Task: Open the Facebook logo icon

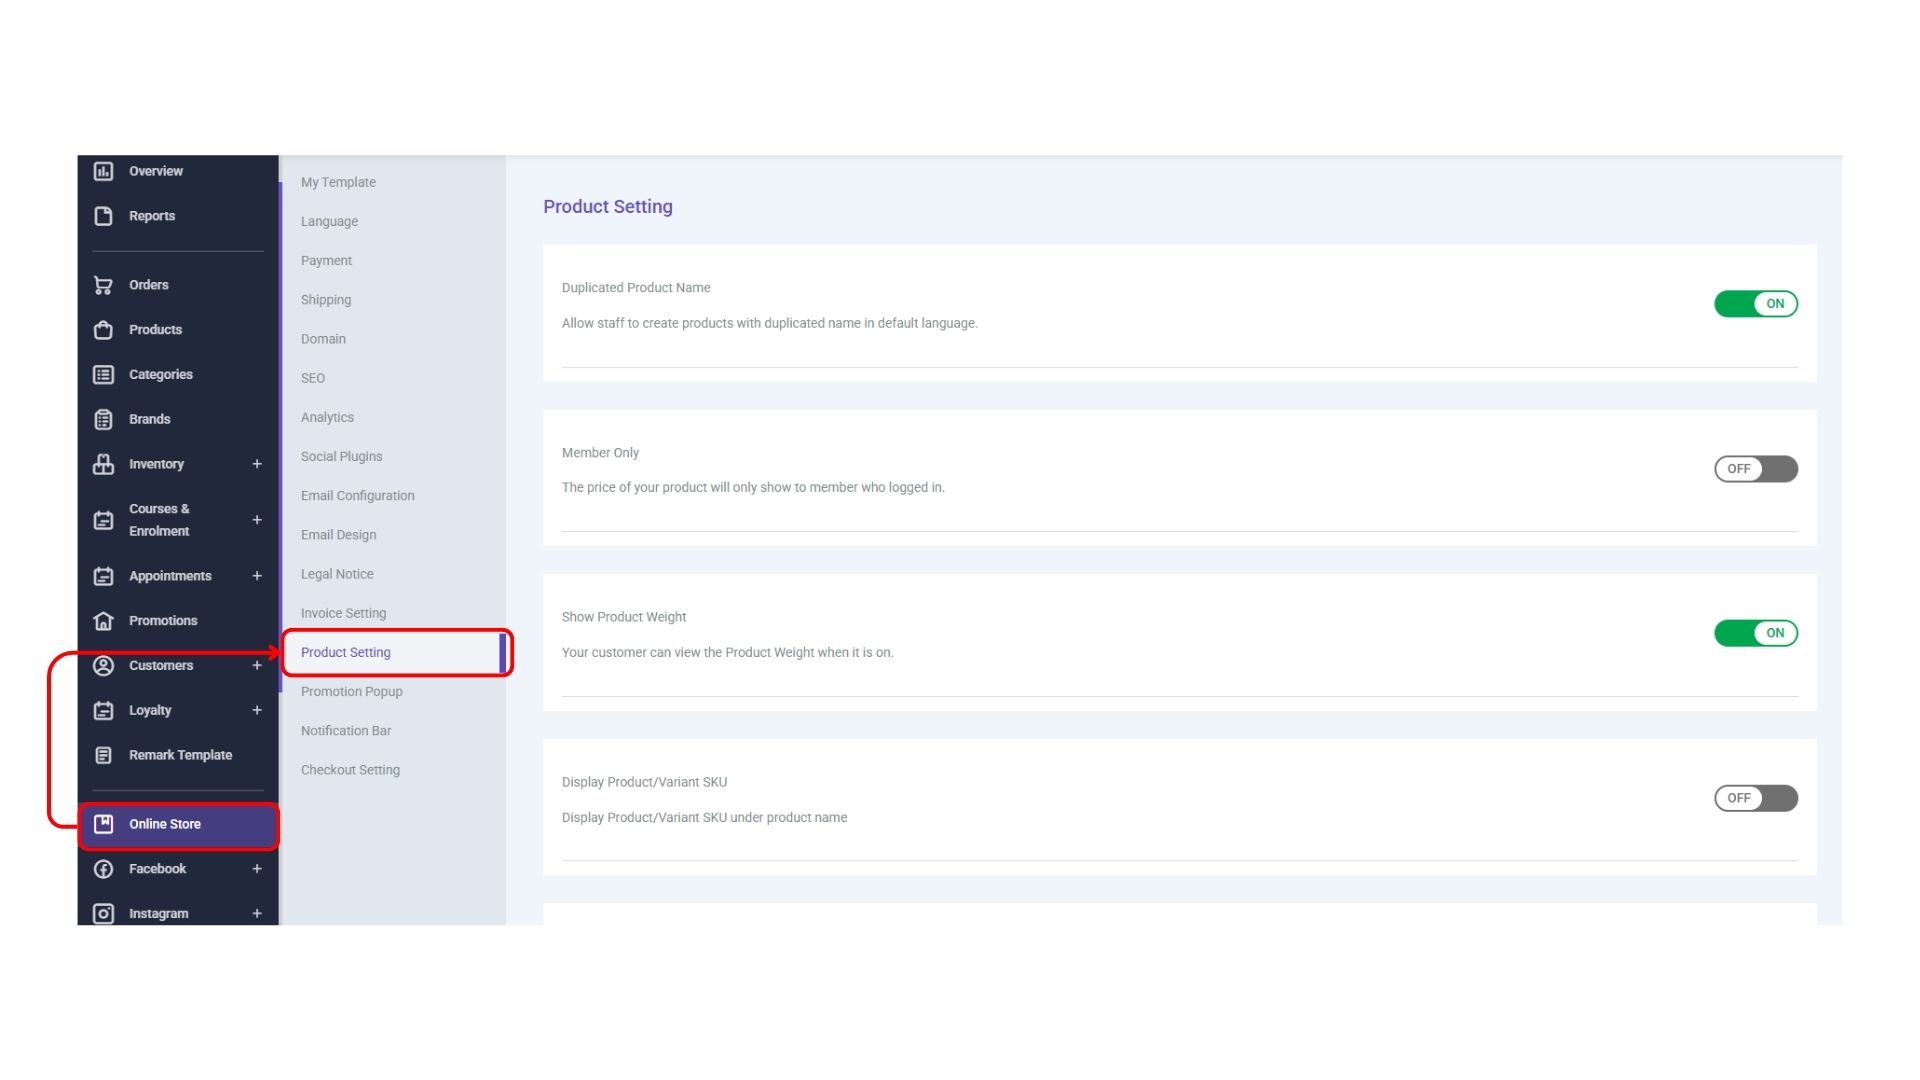Action: click(103, 869)
